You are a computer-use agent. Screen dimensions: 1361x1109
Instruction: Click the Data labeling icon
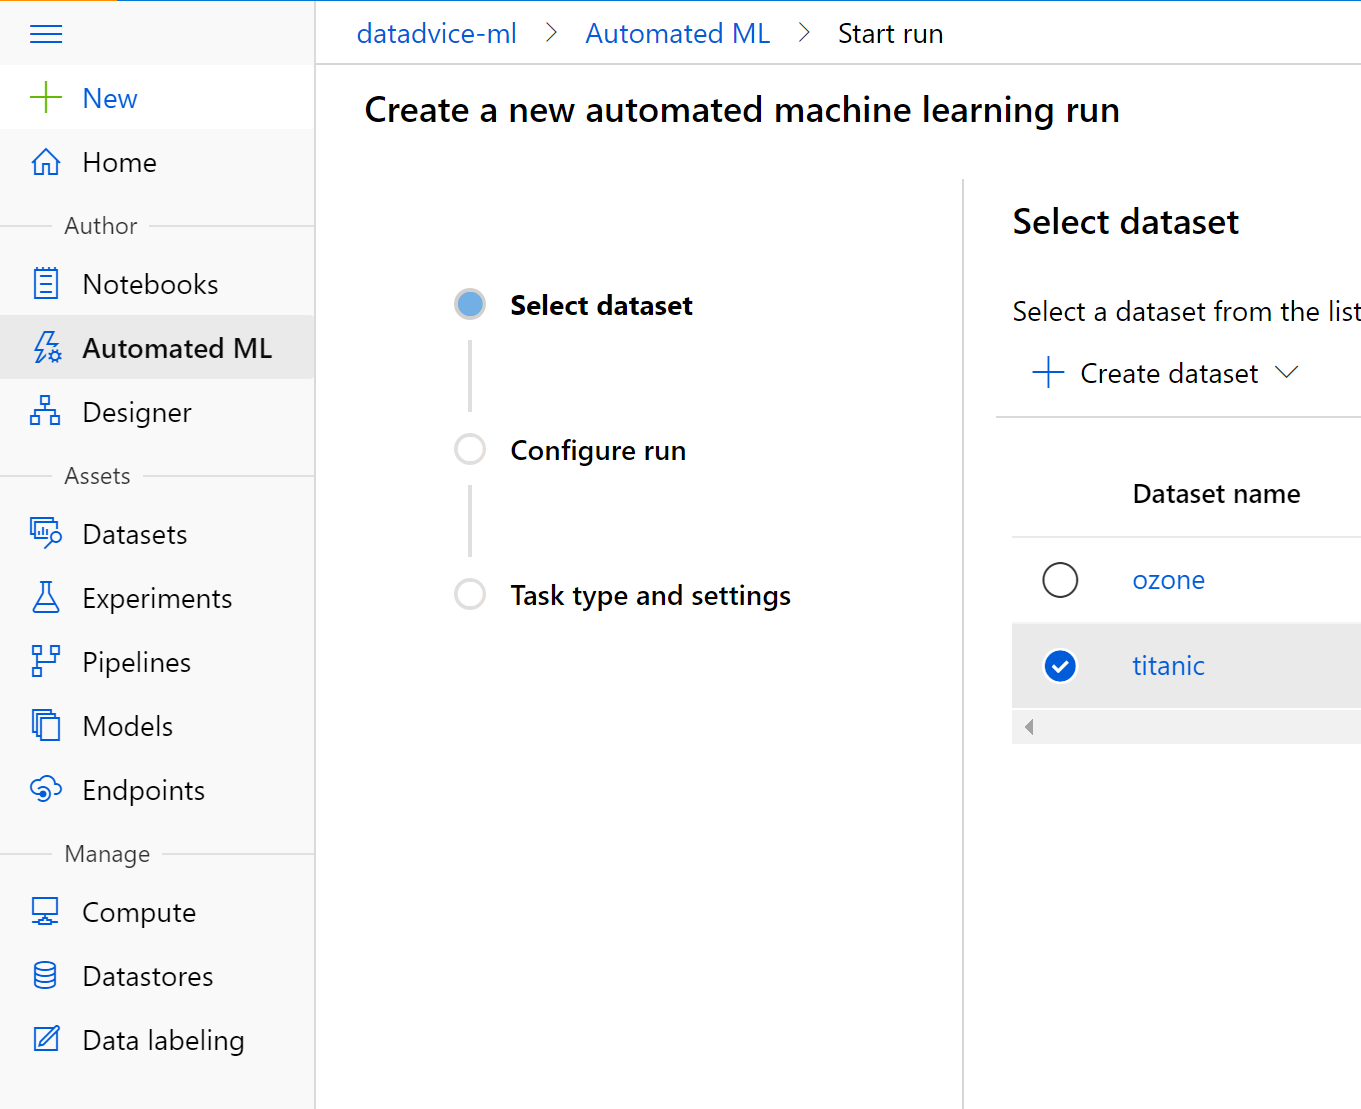tap(45, 1039)
